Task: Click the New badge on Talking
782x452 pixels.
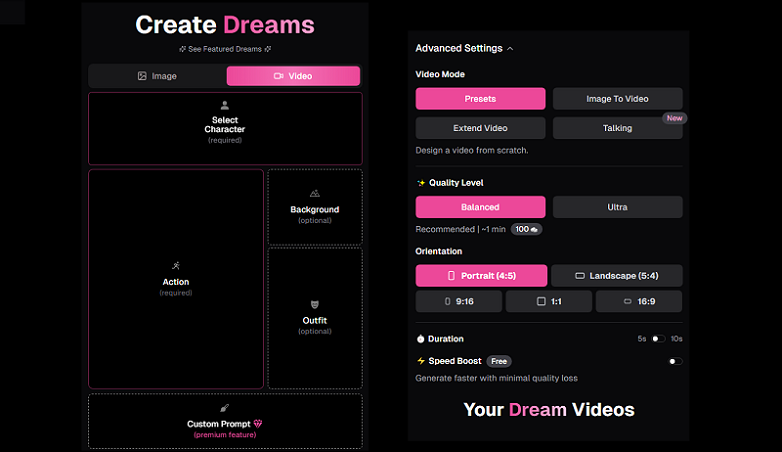Action: coord(674,118)
